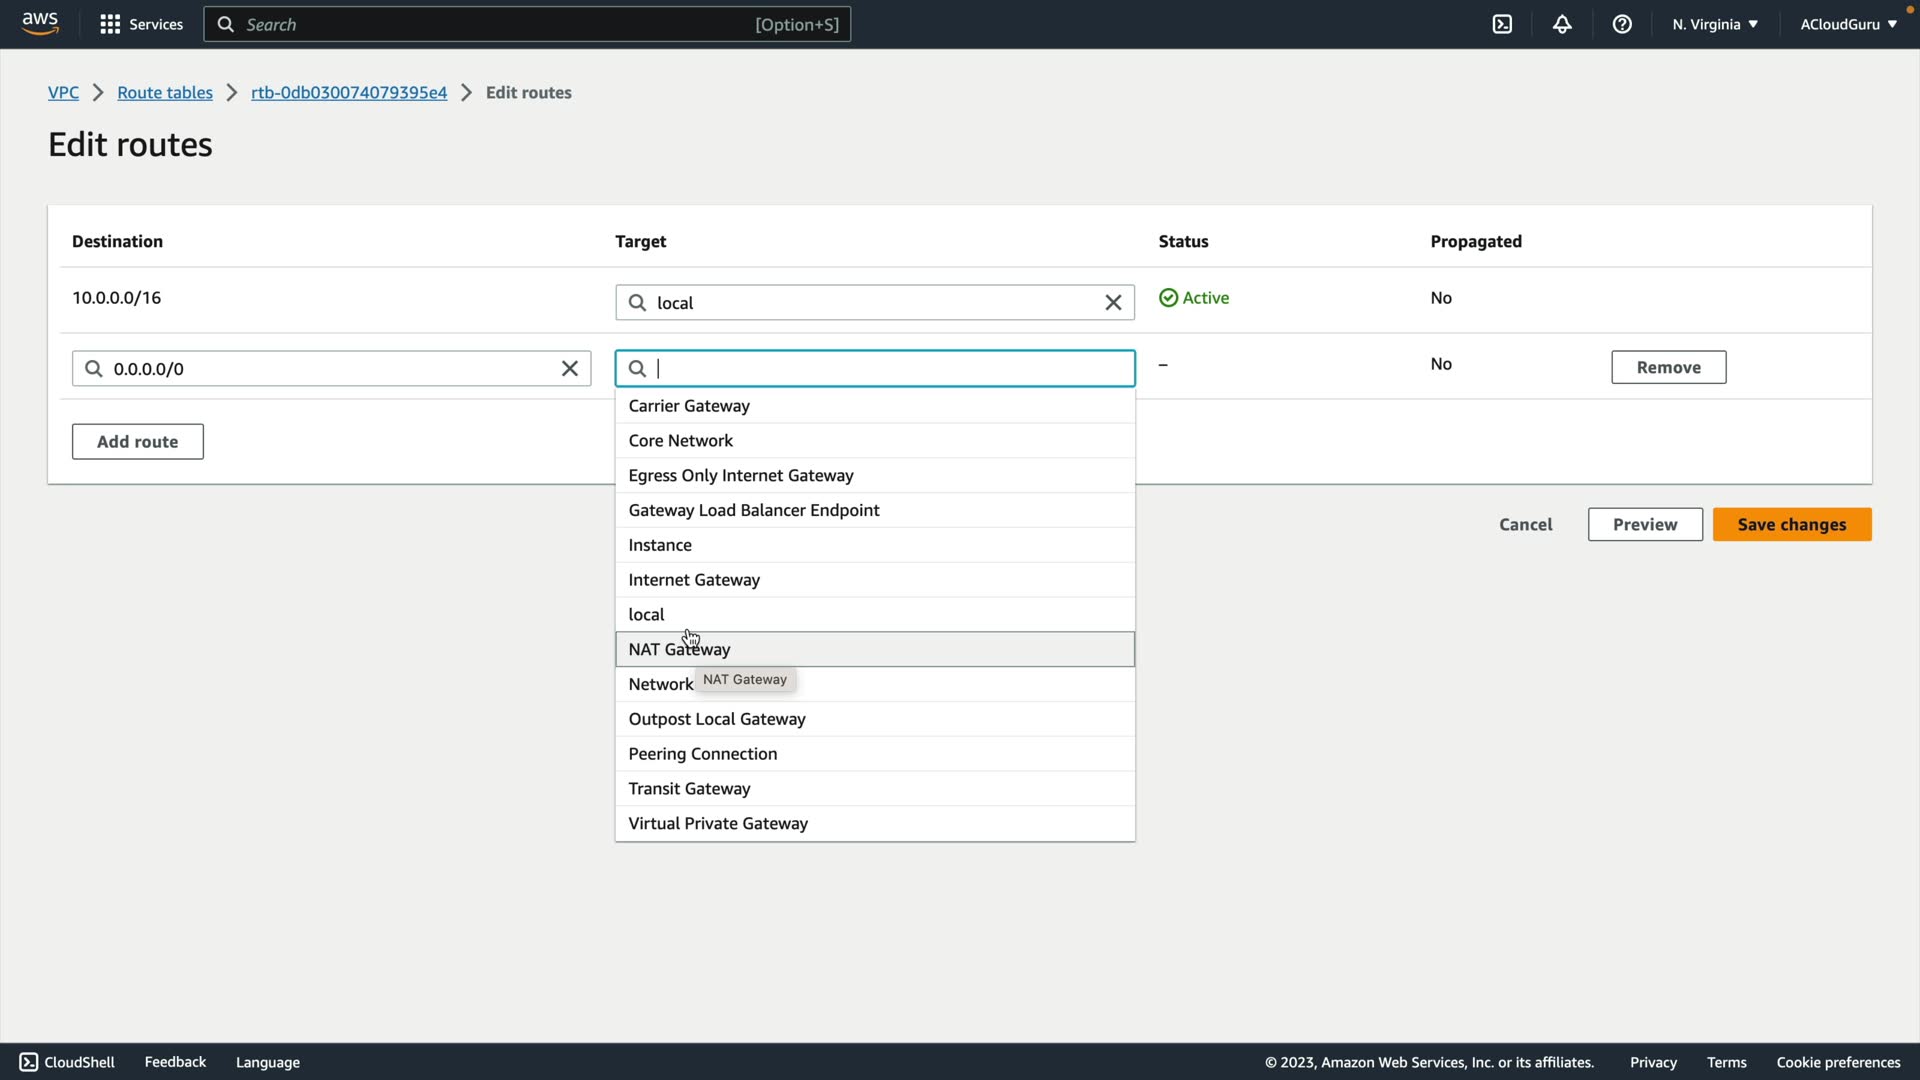1920x1080 pixels.
Task: Clear the 0.0.0.0/0 destination field
Action: pos(570,369)
